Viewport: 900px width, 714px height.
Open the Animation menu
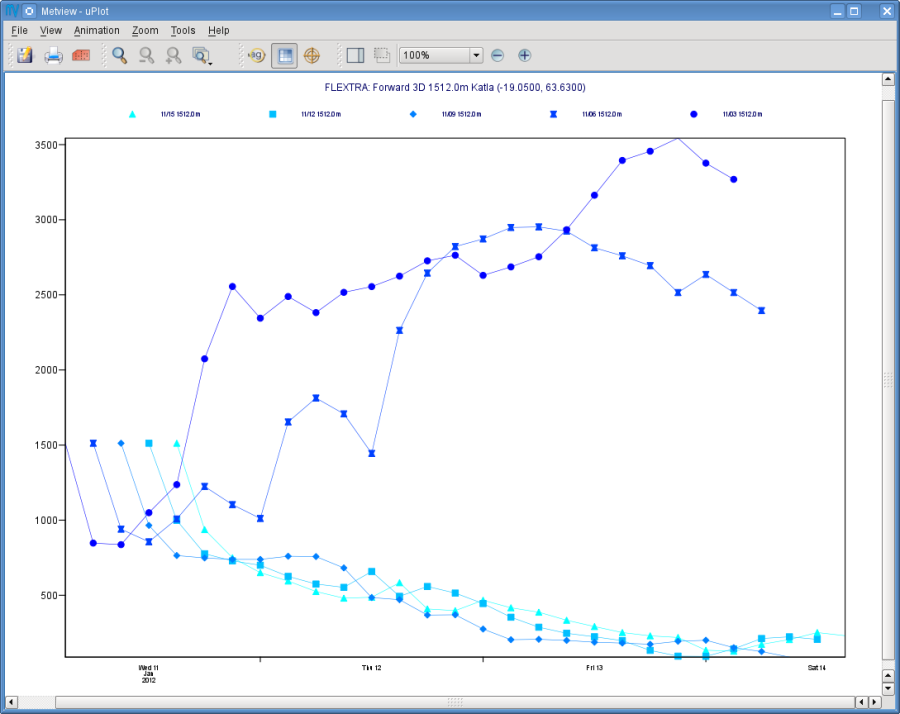pyautogui.click(x=96, y=30)
